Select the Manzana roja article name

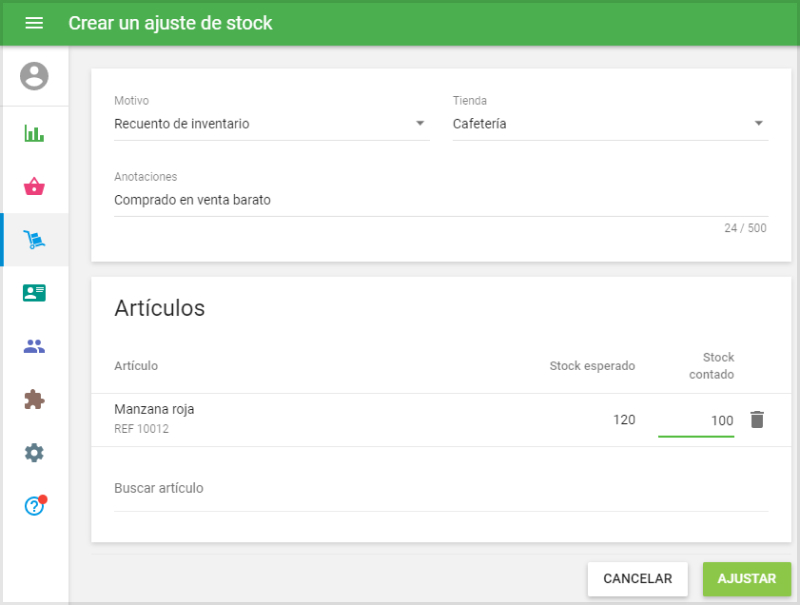click(x=154, y=410)
